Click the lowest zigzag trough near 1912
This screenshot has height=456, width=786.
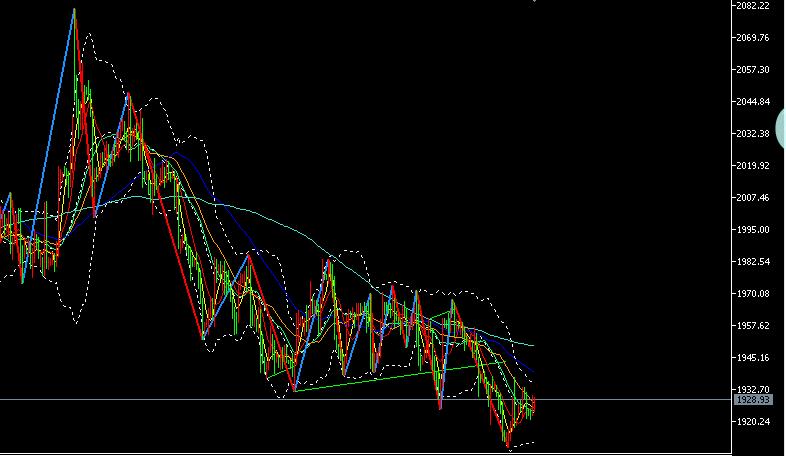(x=508, y=446)
